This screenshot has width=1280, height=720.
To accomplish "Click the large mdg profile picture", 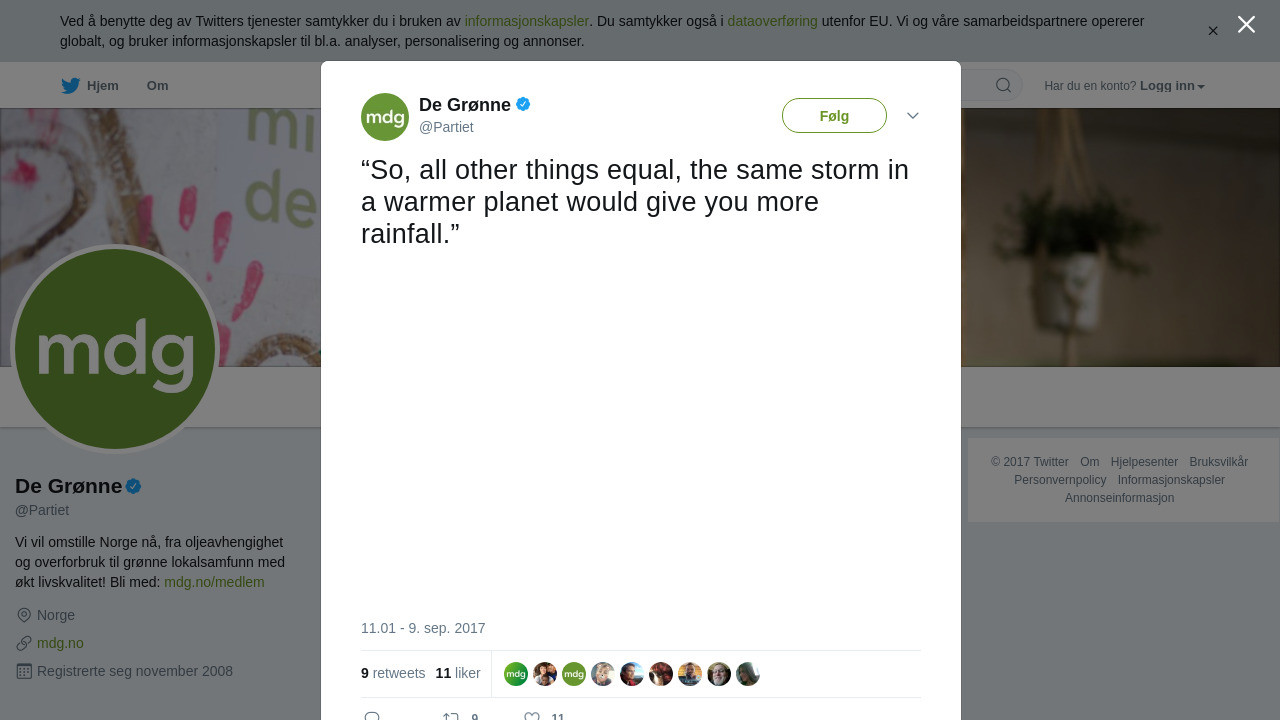I will point(115,349).
